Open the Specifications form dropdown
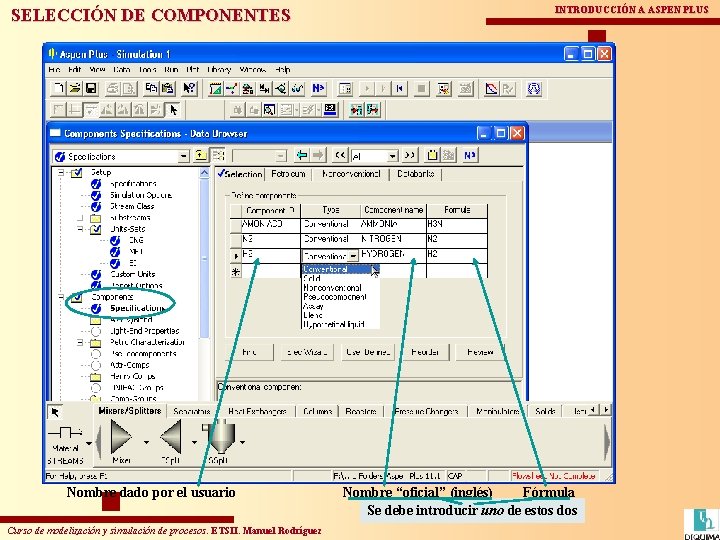 [184, 156]
